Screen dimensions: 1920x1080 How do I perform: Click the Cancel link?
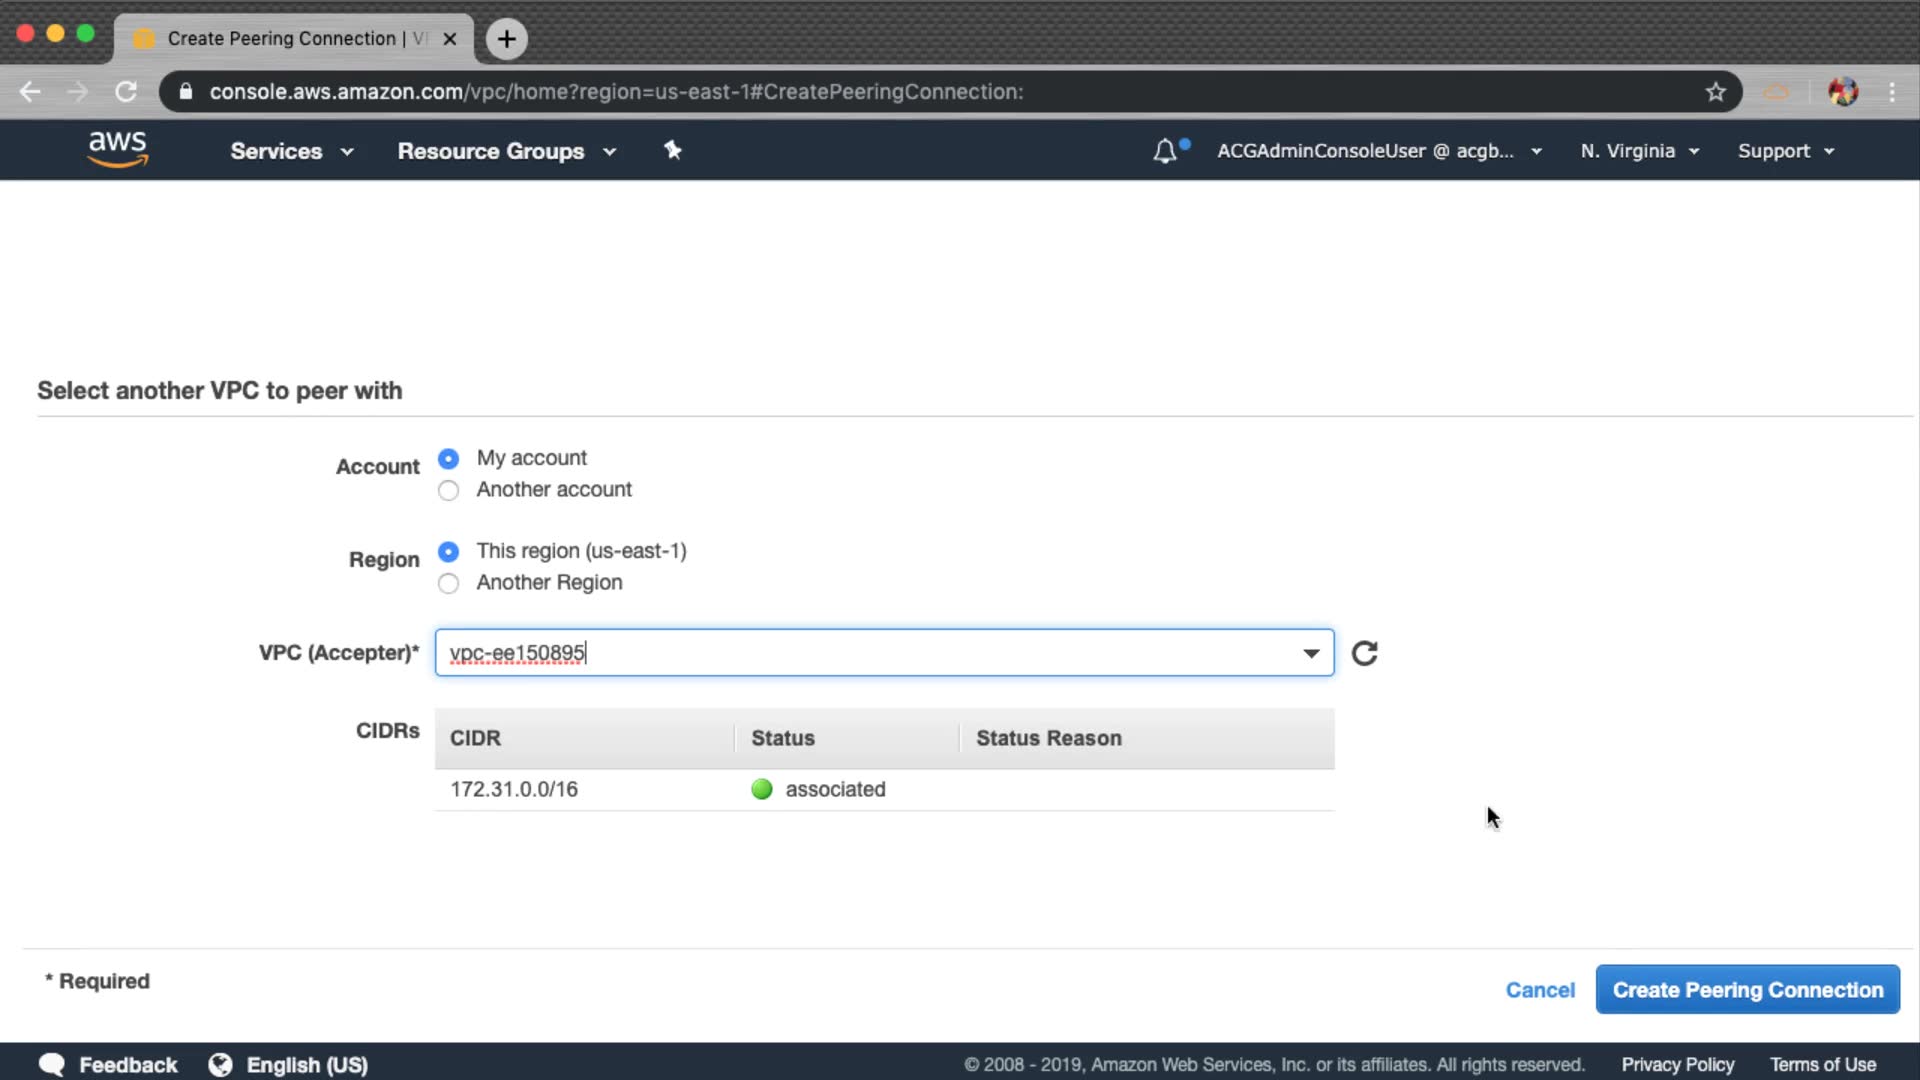point(1540,990)
